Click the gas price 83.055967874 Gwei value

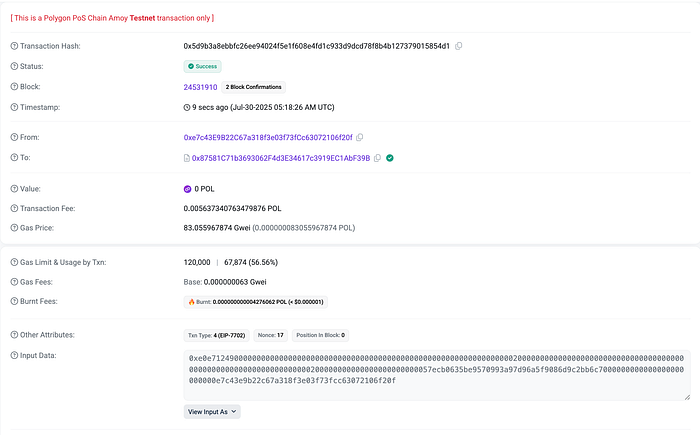pyautogui.click(x=217, y=228)
